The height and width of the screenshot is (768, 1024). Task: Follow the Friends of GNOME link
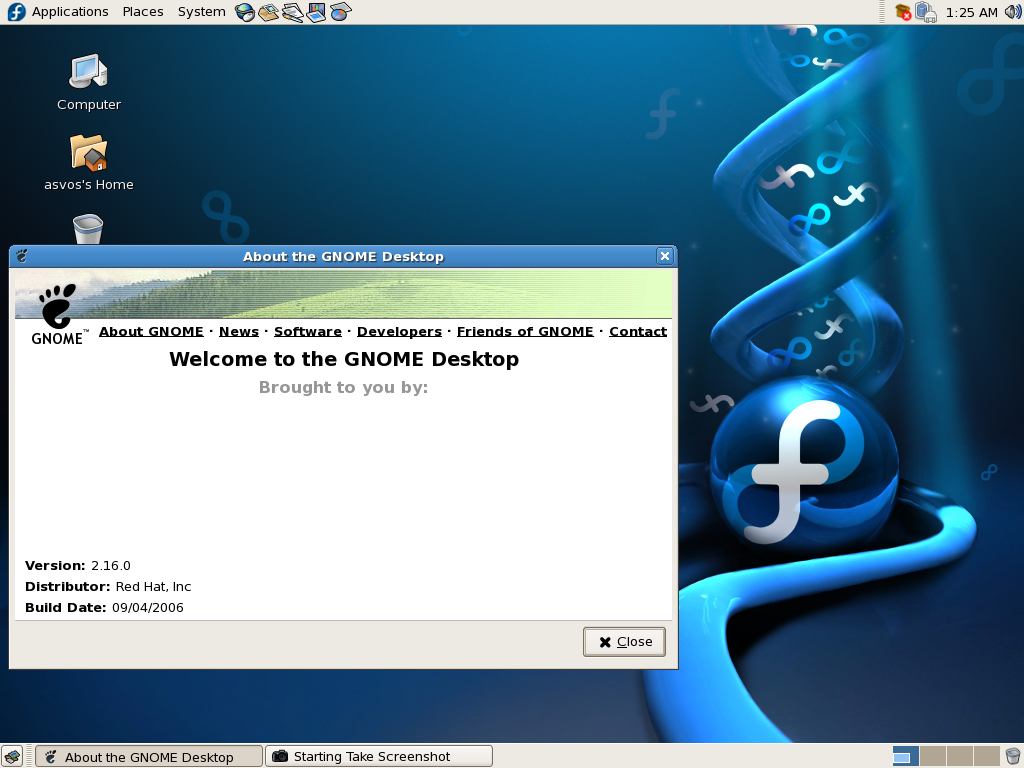click(525, 331)
